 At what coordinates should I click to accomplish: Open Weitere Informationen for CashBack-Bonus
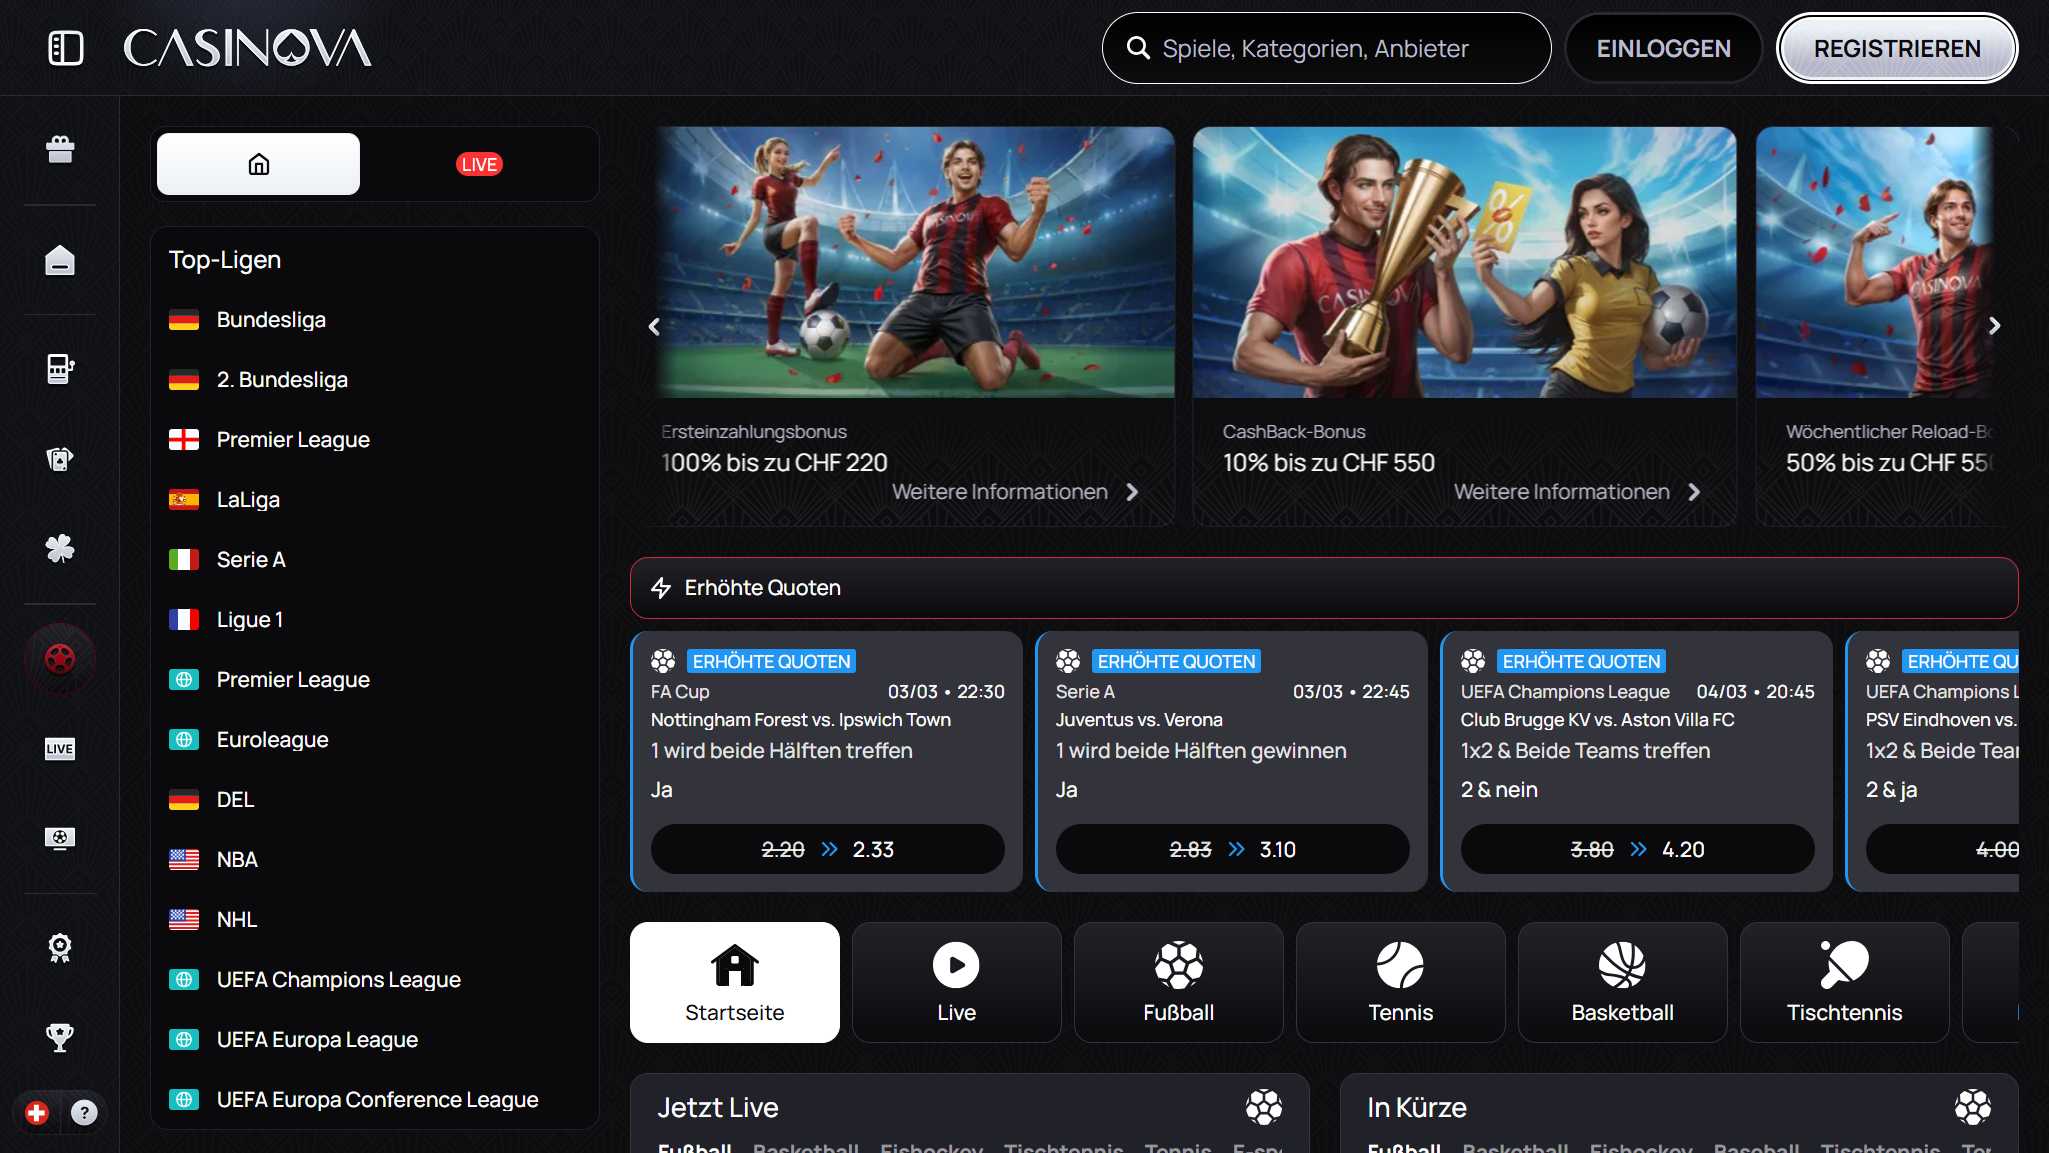pyautogui.click(x=1577, y=492)
